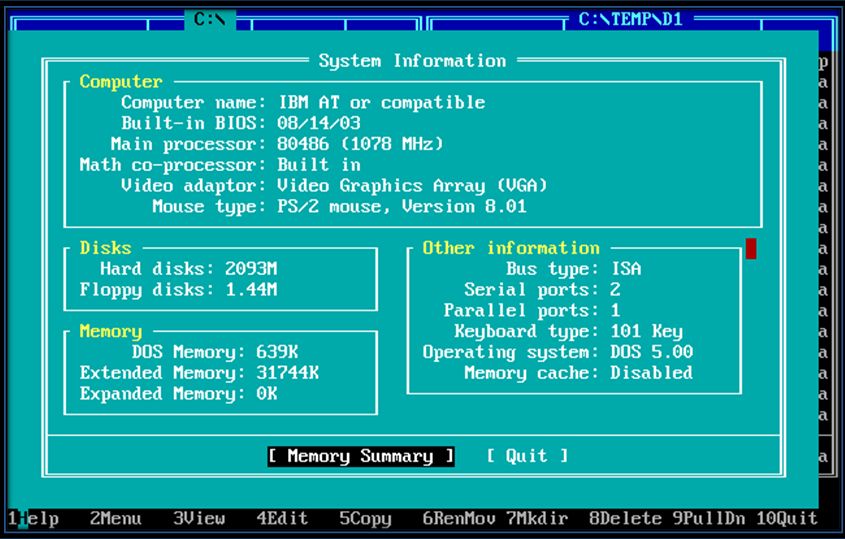Click 10Quit in the function key bar
Image resolution: width=845 pixels, height=539 pixels.
click(787, 519)
